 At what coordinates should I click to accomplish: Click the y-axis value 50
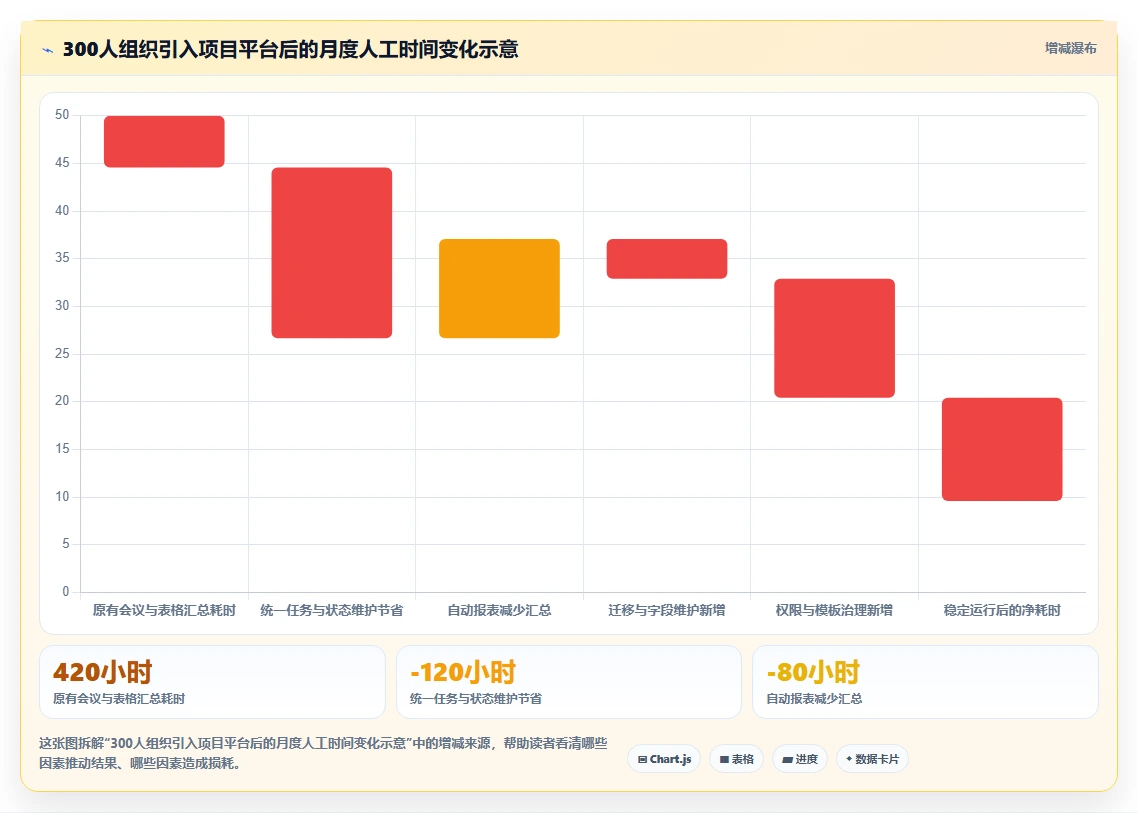point(62,115)
